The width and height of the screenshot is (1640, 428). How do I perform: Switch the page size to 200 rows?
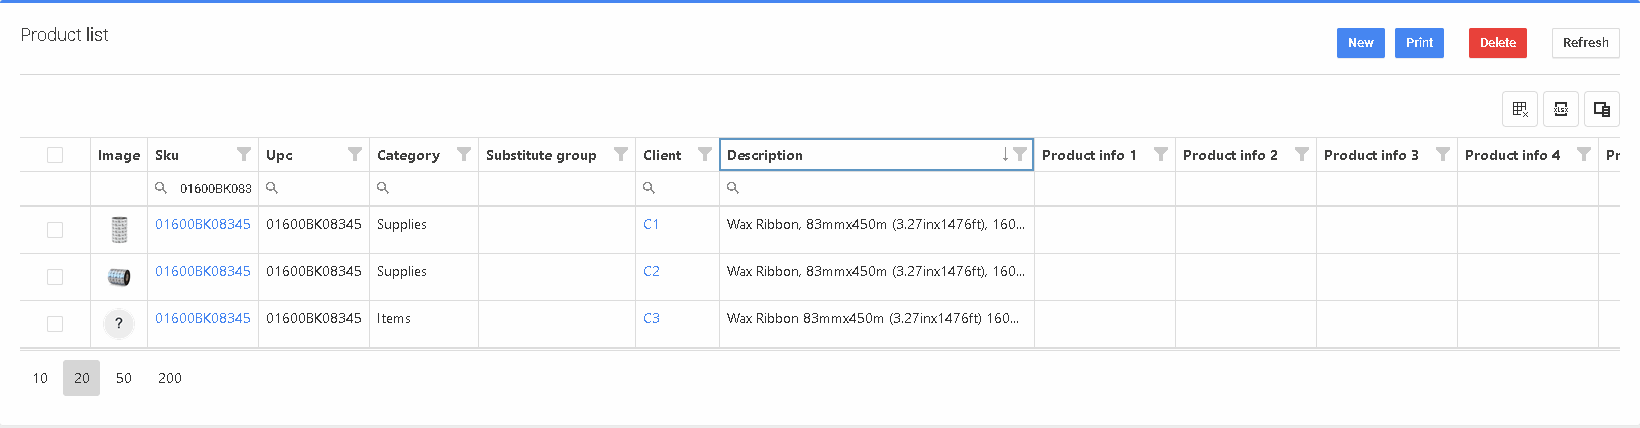coord(170,378)
